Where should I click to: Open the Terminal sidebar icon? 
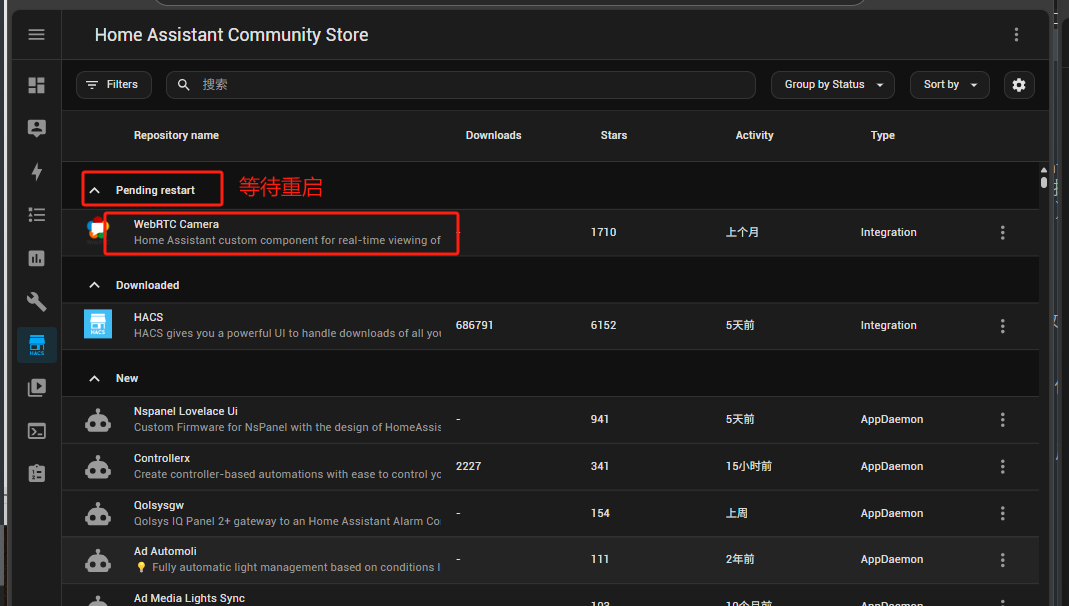37,431
